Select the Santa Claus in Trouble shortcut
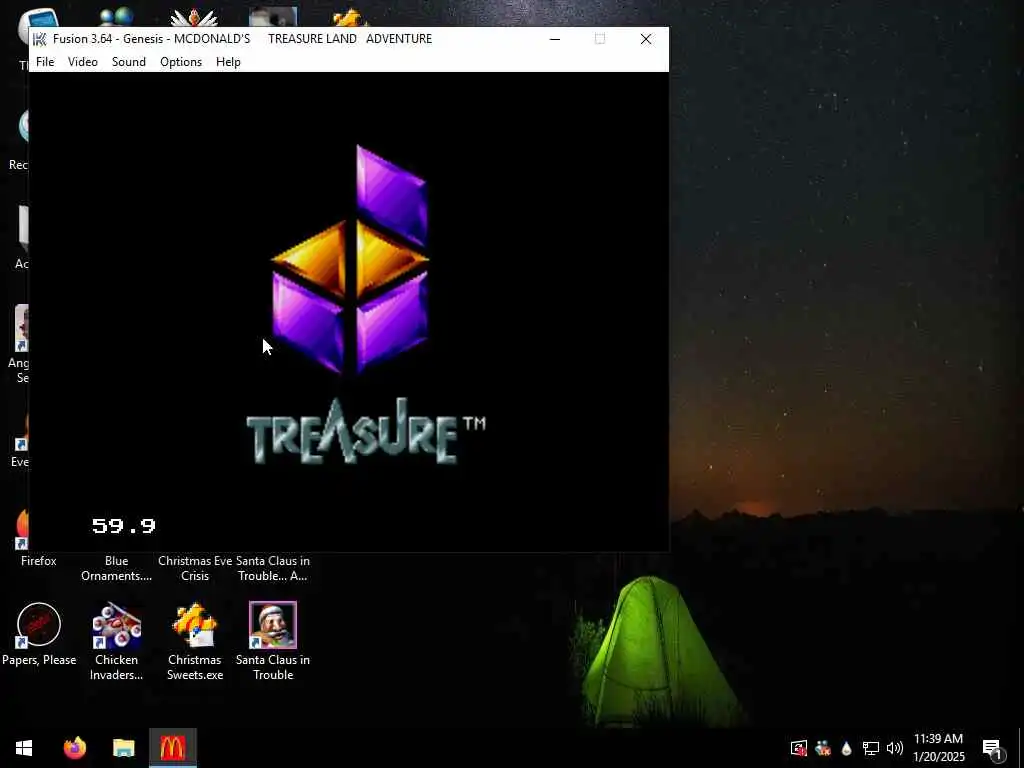This screenshot has width=1024, height=768. [x=273, y=641]
